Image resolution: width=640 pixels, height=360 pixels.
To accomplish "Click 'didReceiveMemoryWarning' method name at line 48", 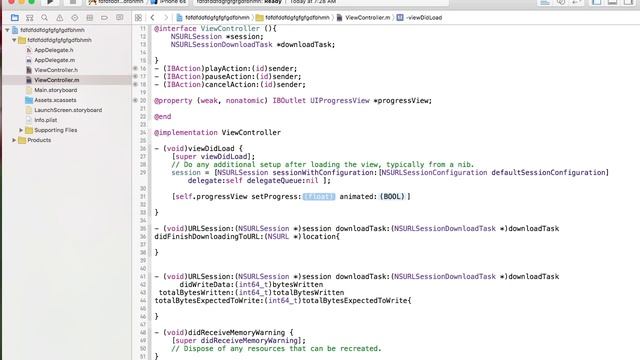I will pos(236,333).
